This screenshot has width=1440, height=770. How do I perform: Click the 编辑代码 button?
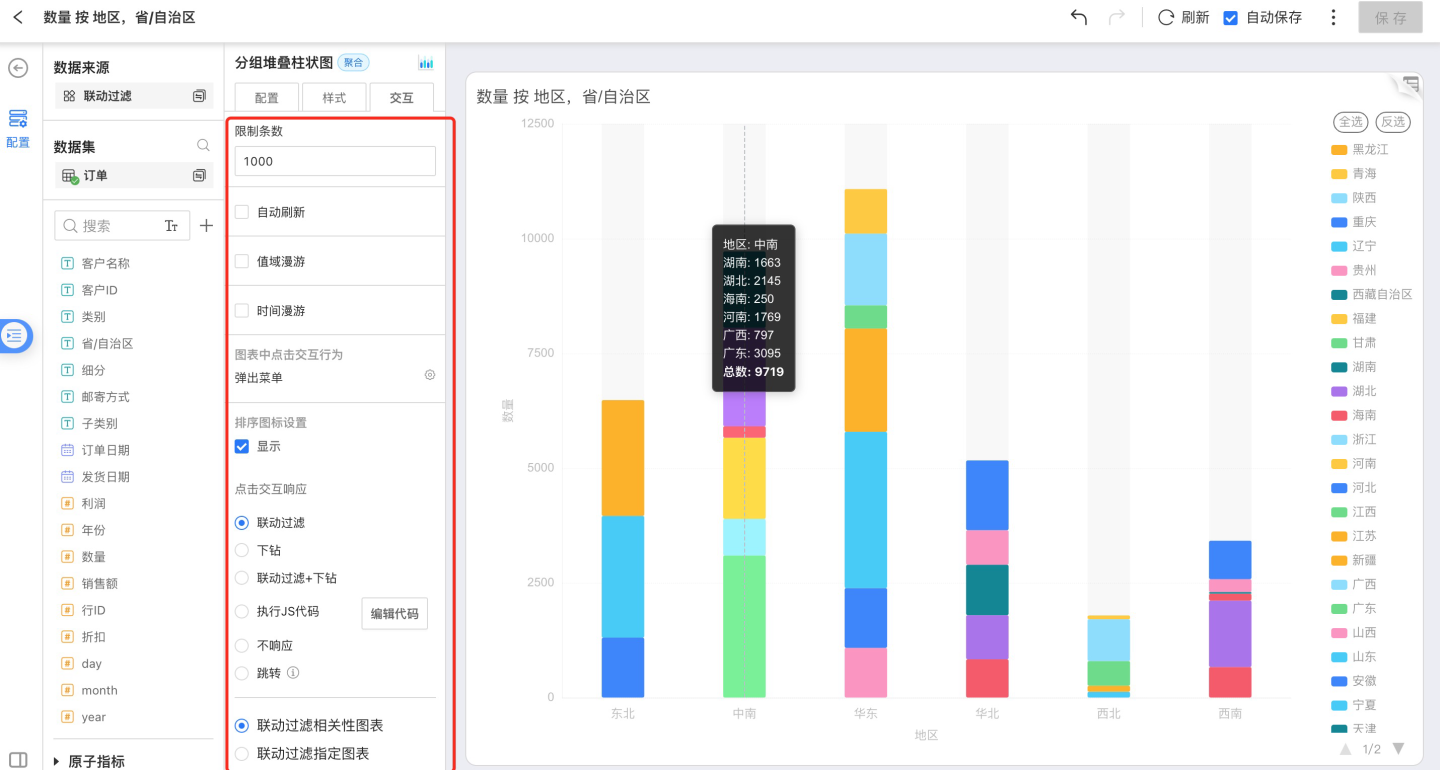coord(394,614)
